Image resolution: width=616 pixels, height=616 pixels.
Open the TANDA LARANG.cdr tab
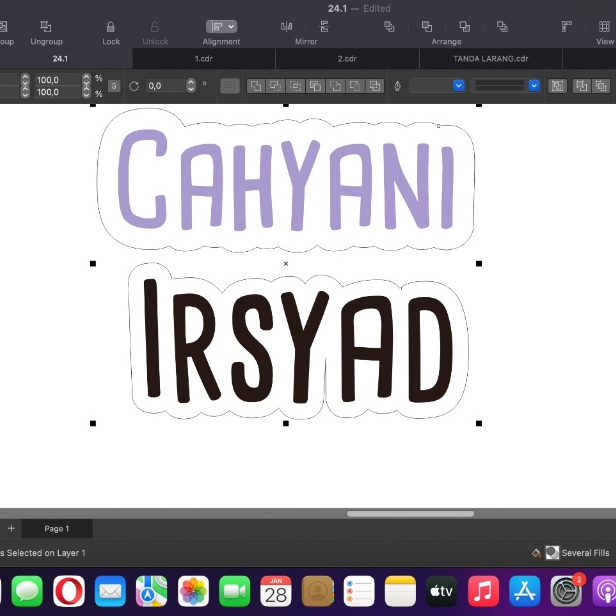coord(490,59)
